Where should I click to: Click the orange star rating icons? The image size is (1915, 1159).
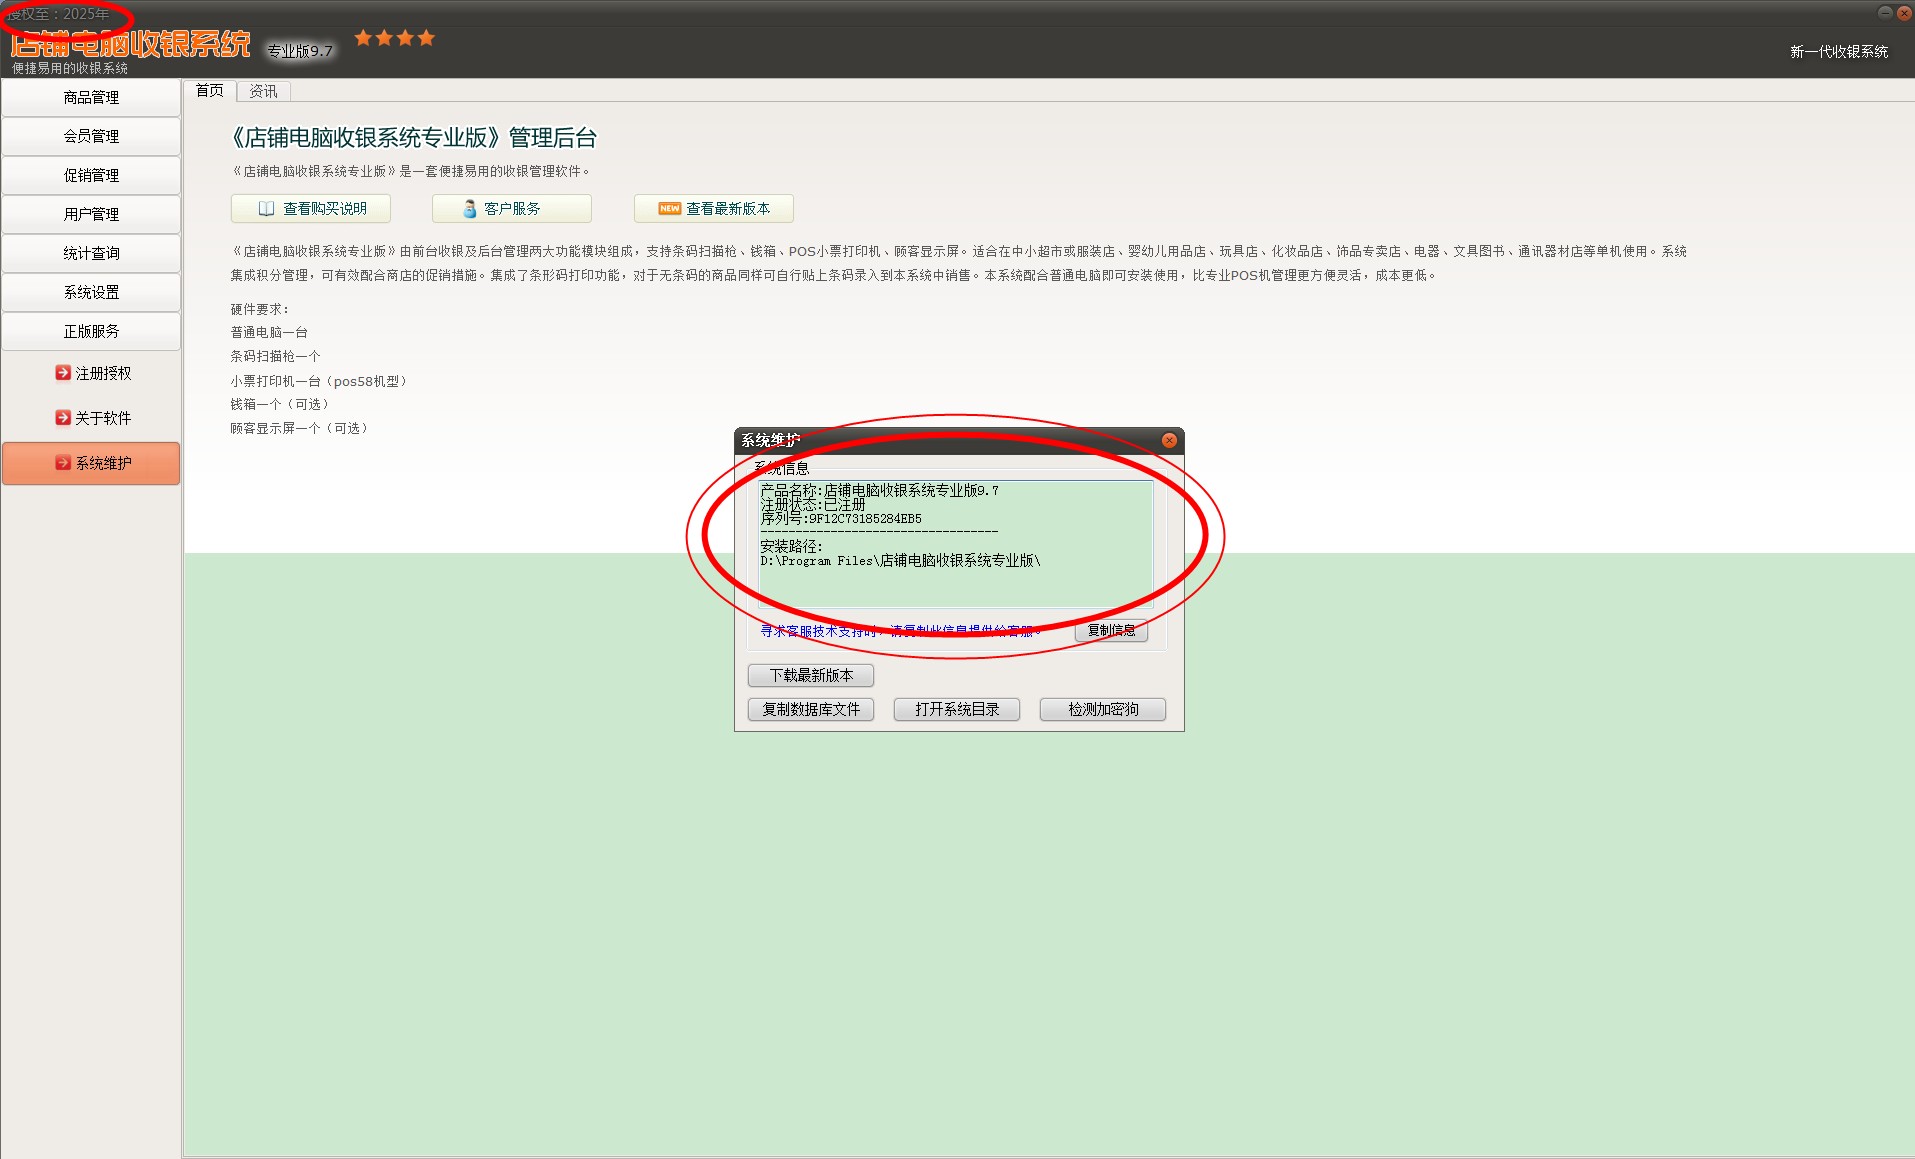click(395, 38)
